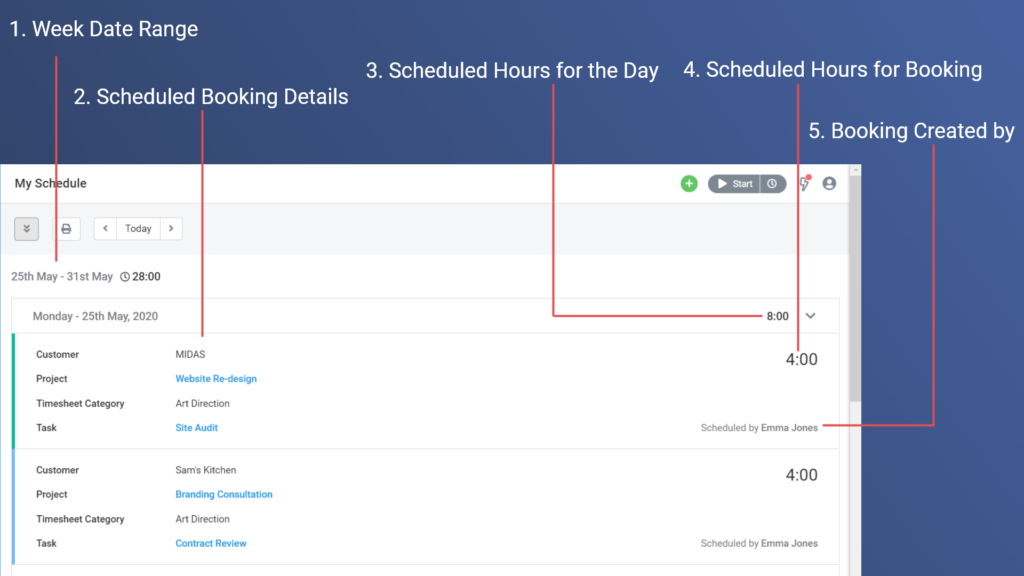Go to previous week with the left chevron
The width and height of the screenshot is (1024, 576).
tap(105, 228)
